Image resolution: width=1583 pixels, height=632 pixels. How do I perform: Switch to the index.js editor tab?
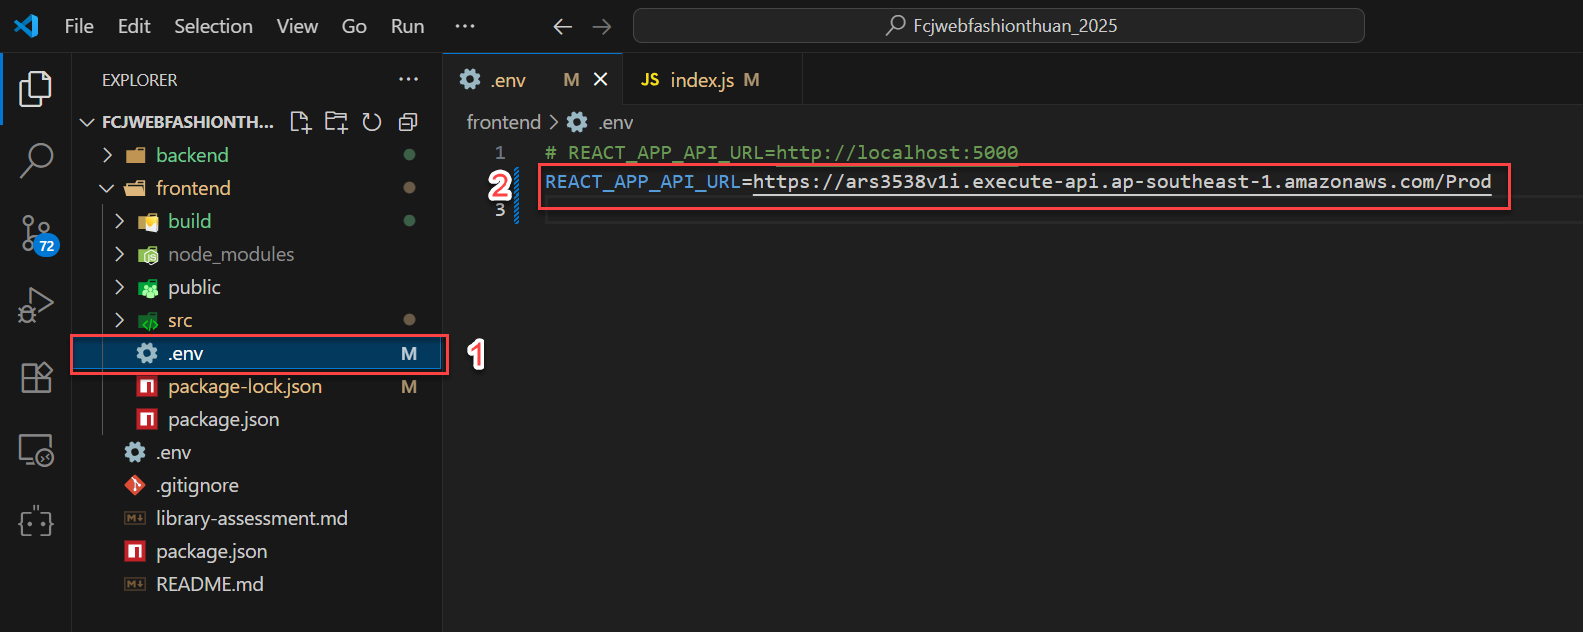pos(712,79)
